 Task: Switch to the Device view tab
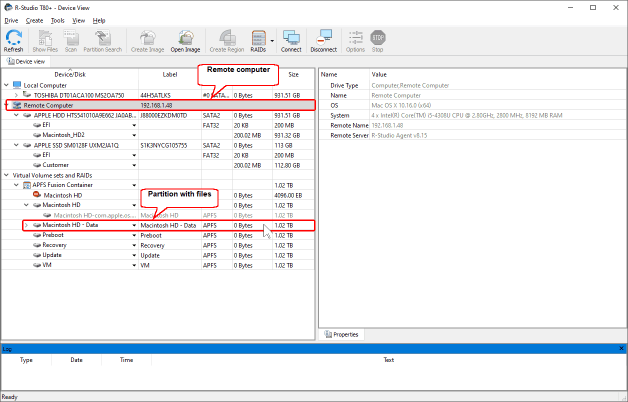pyautogui.click(x=26, y=61)
